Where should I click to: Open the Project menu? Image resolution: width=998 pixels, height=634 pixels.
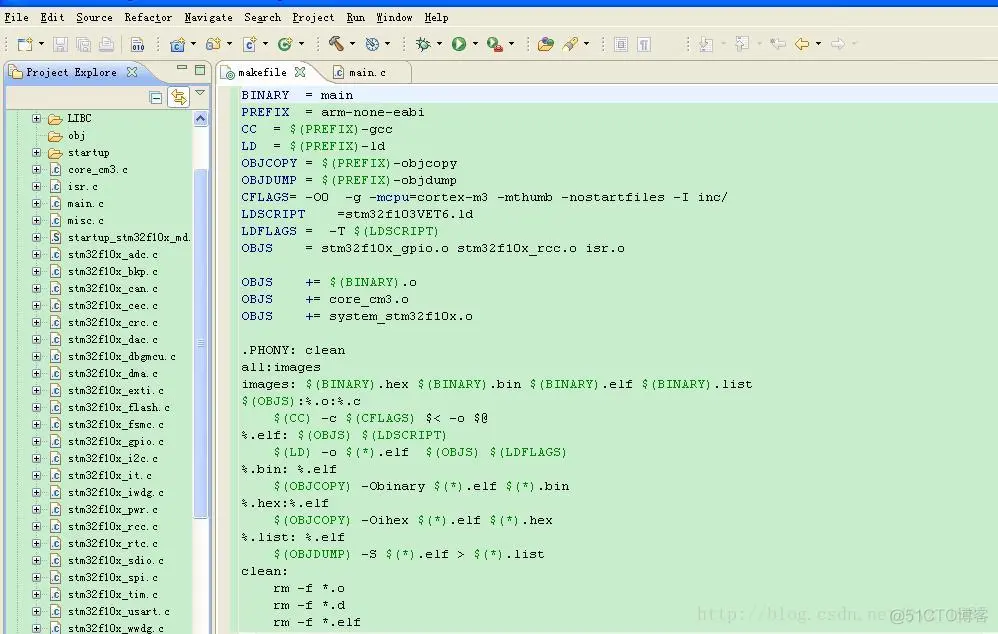tap(313, 17)
